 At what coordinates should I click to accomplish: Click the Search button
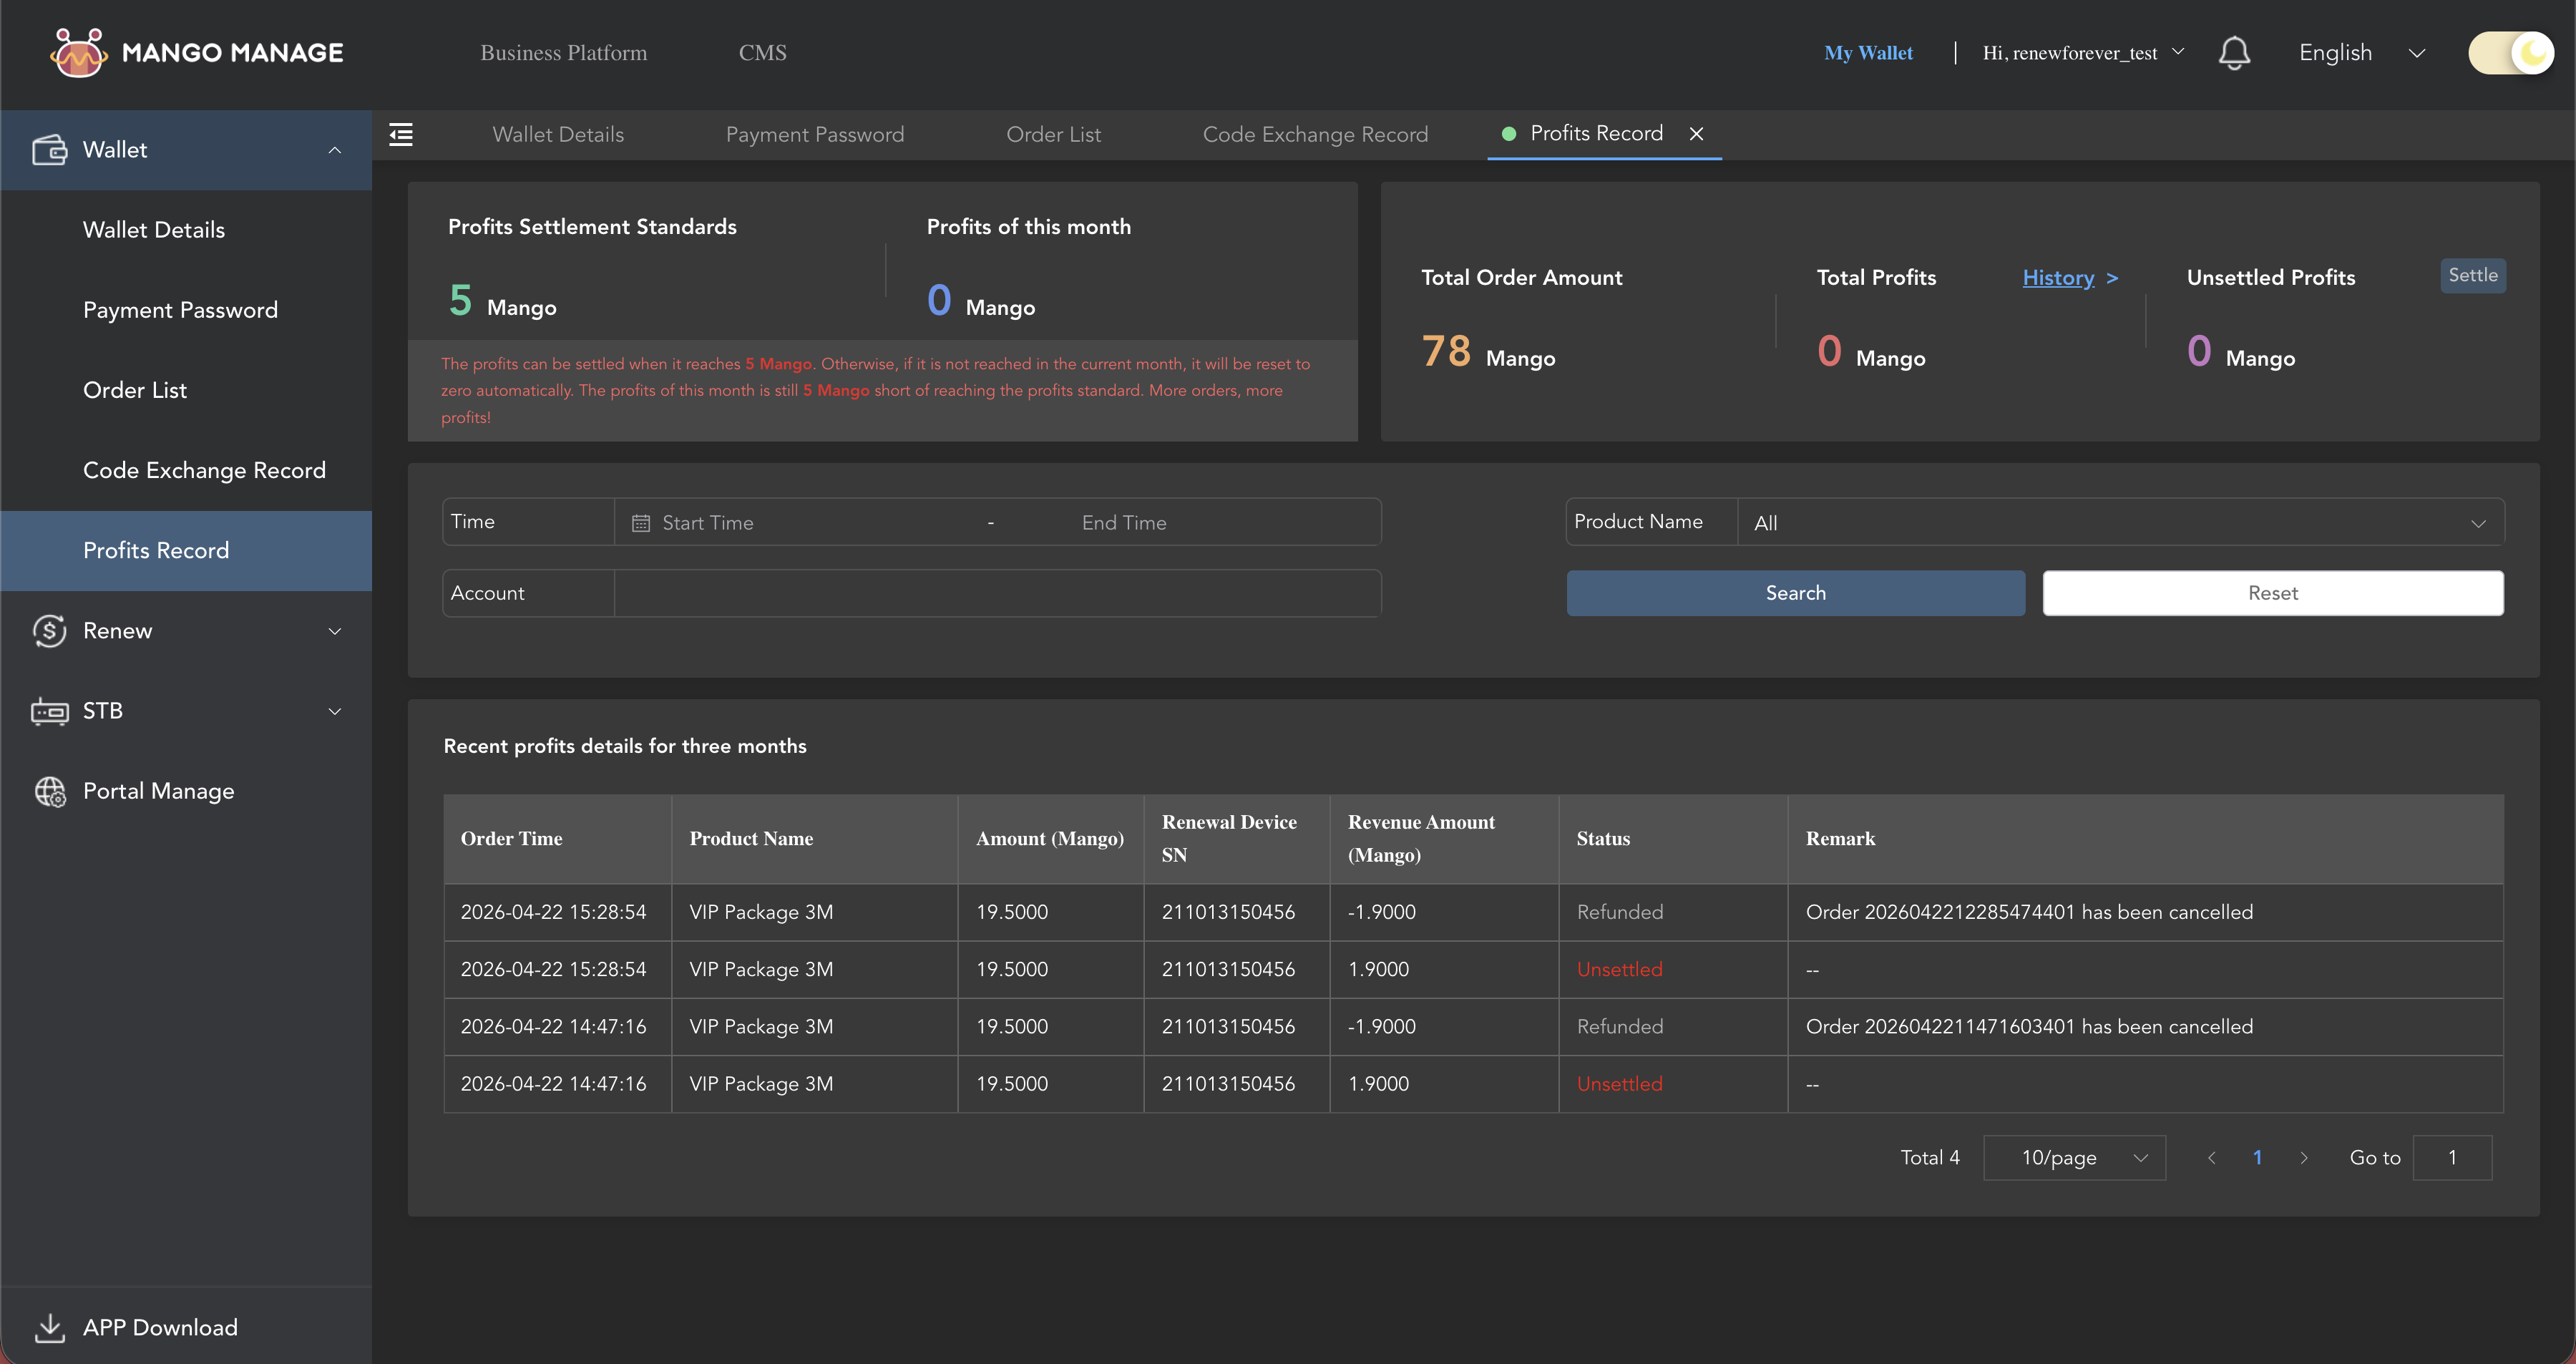(1795, 593)
